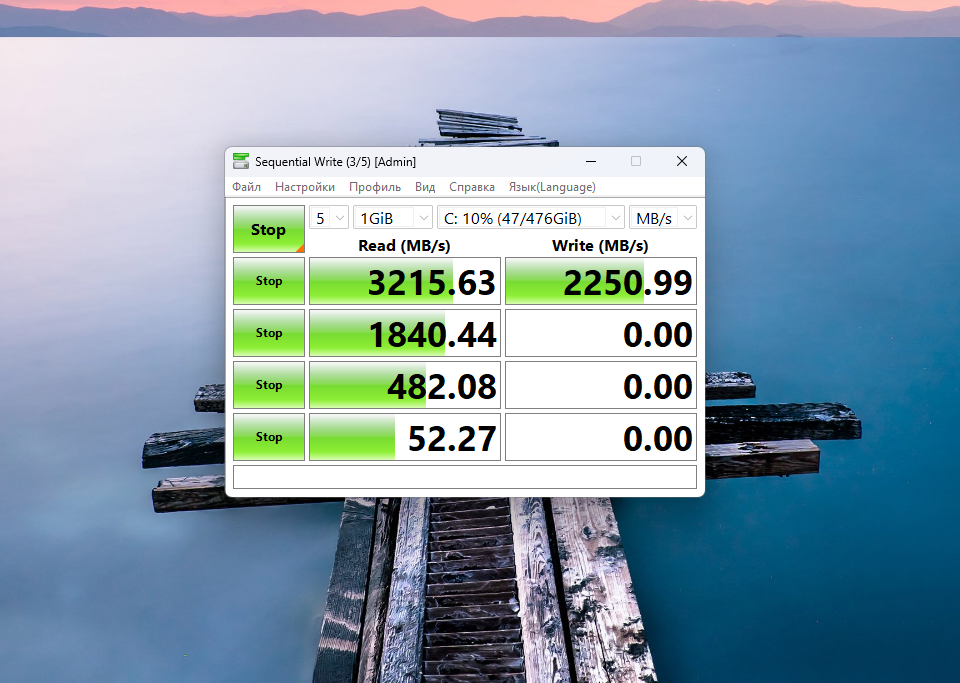Expand the 1GiB test size dropdown
Screen dimensions: 960x683
(393, 218)
